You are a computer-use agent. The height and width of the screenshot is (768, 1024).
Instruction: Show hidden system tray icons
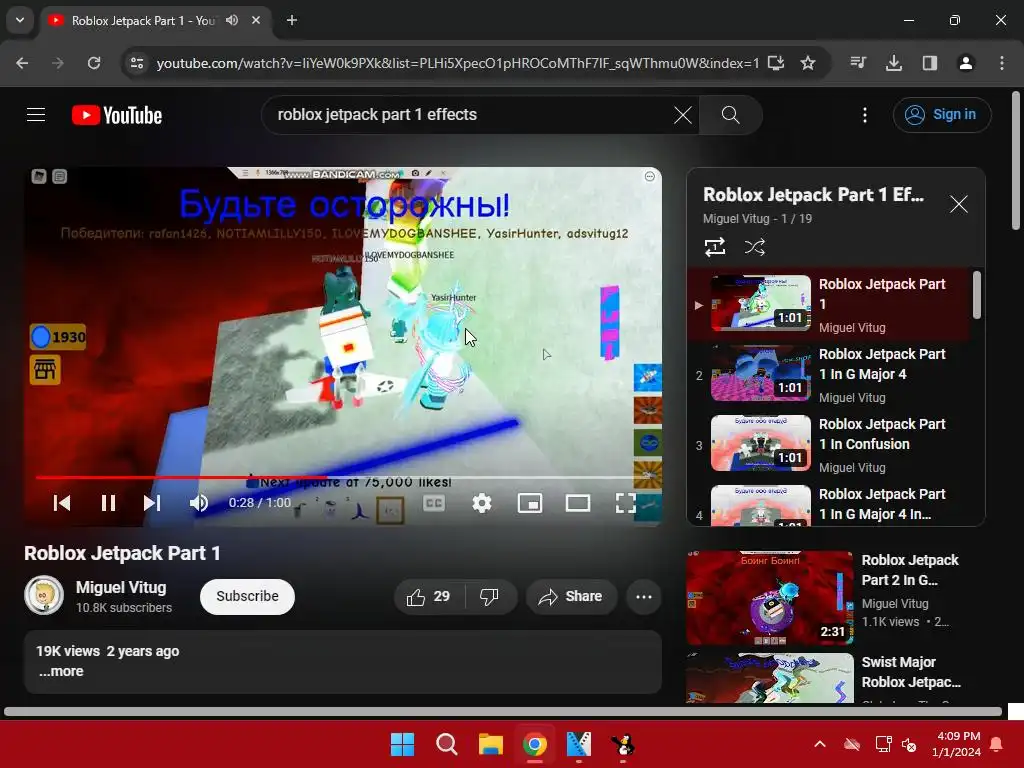[x=820, y=744]
